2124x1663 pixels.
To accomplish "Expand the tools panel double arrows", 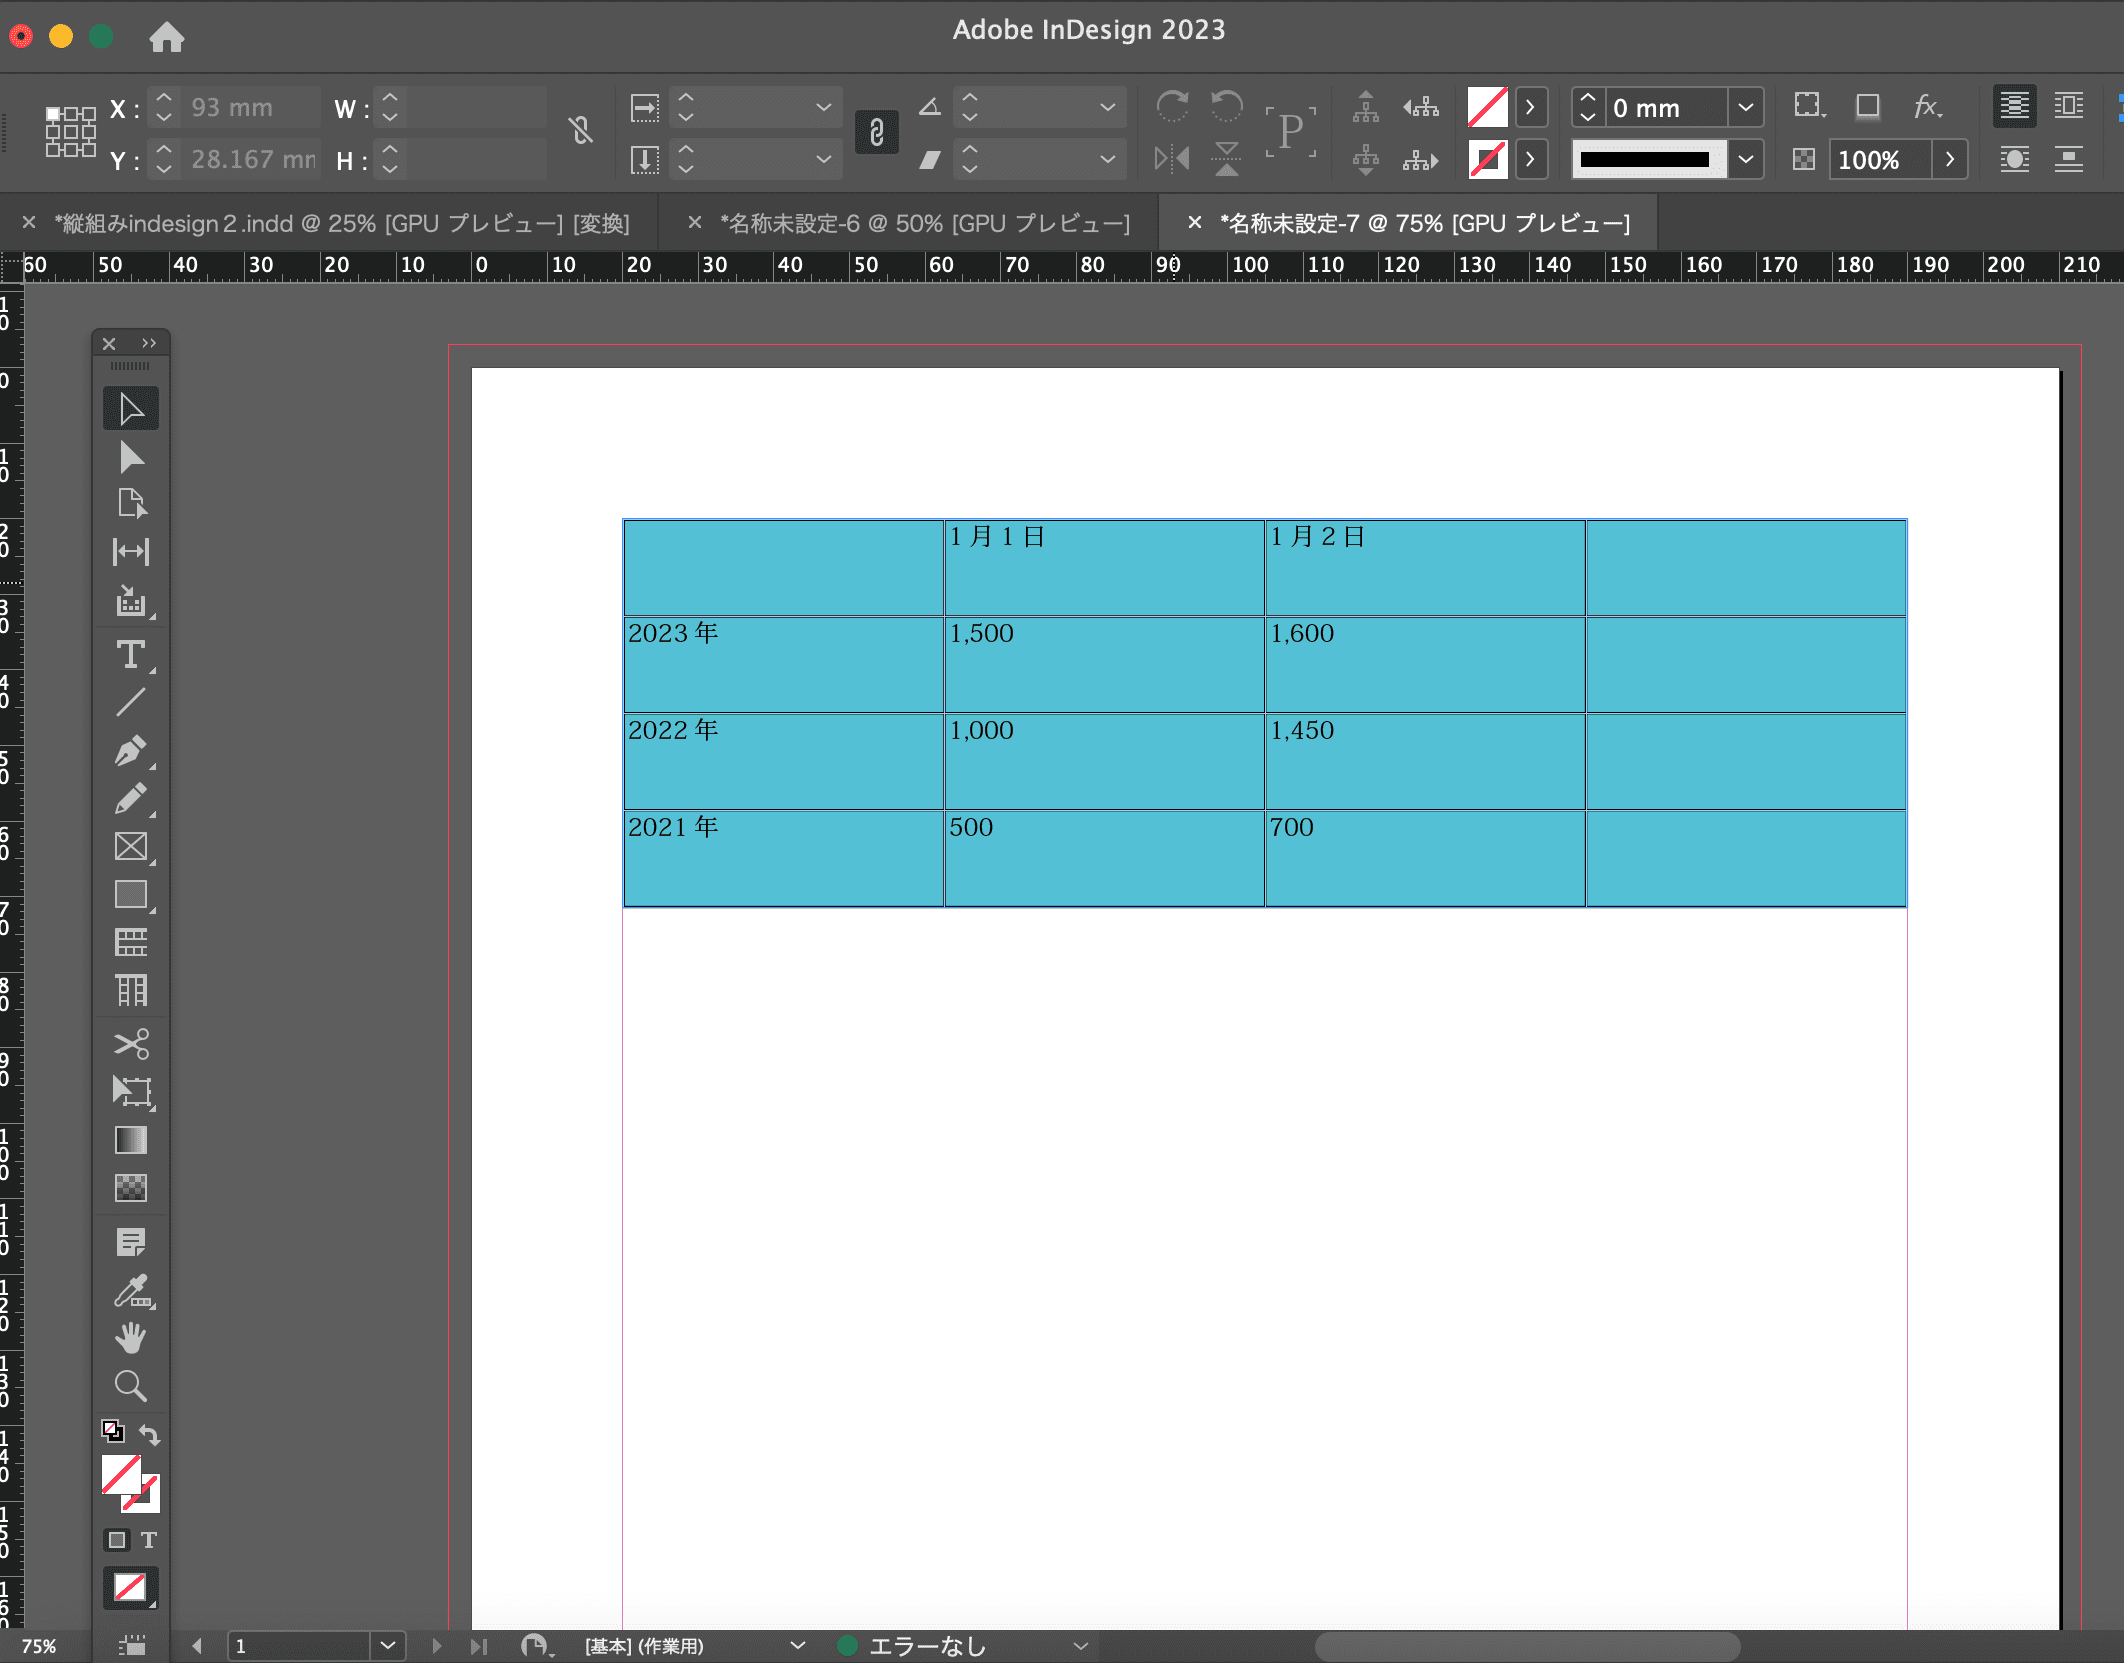I will [149, 343].
